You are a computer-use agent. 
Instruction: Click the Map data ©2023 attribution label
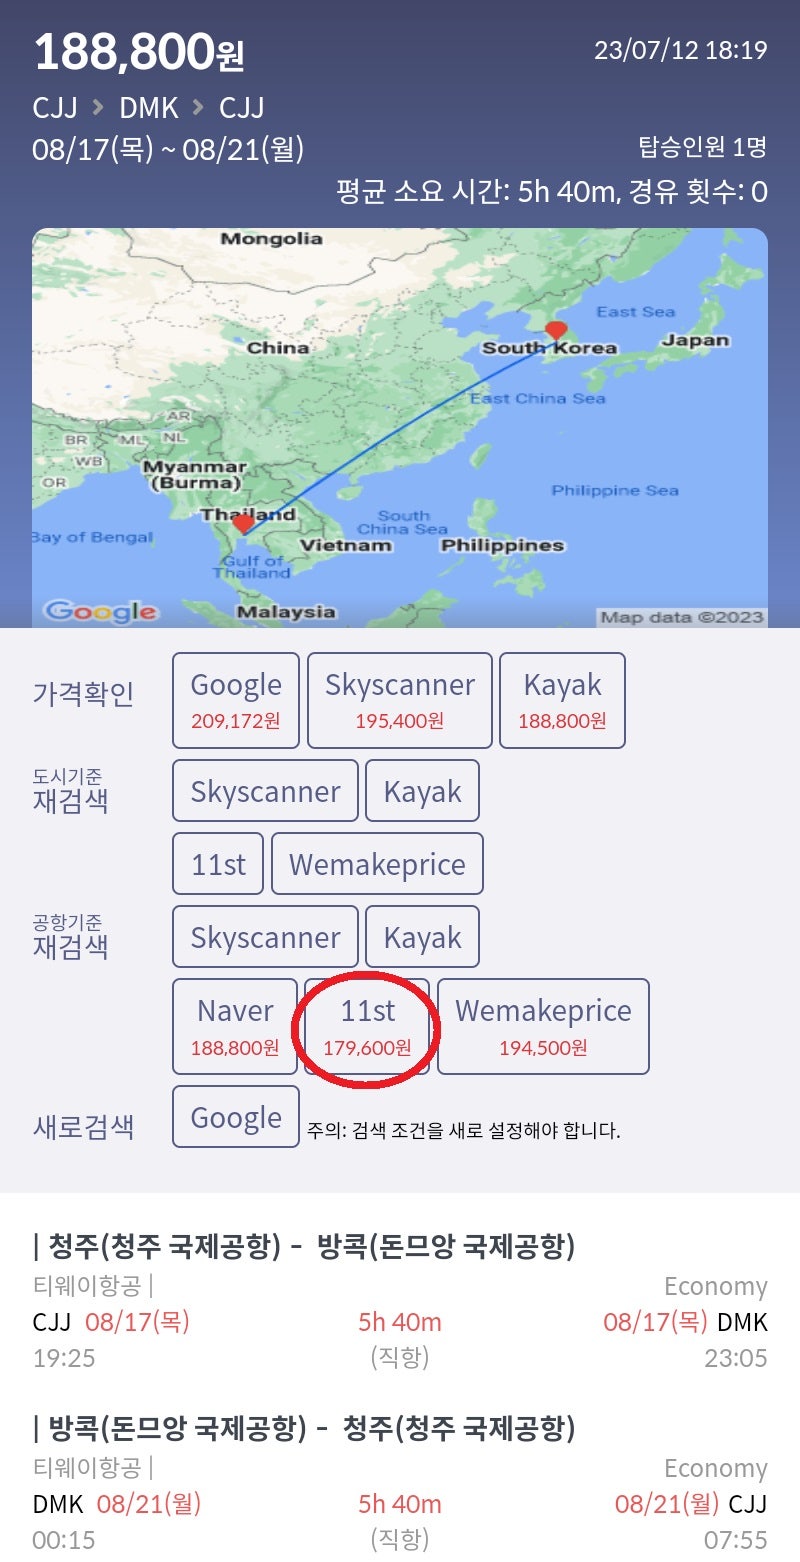coord(690,615)
